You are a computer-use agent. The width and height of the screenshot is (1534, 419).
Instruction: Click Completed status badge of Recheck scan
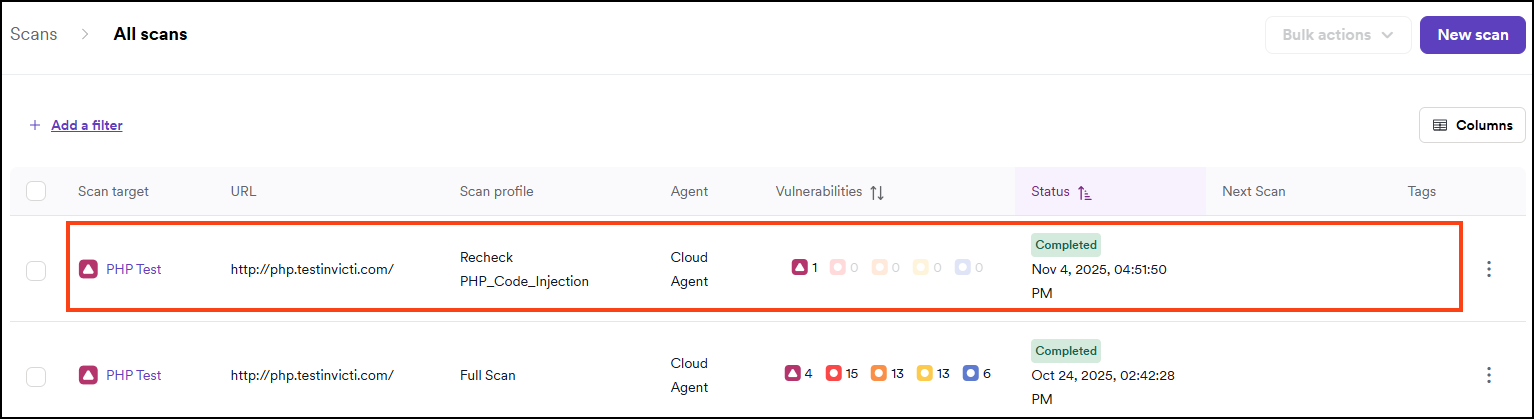[1066, 245]
